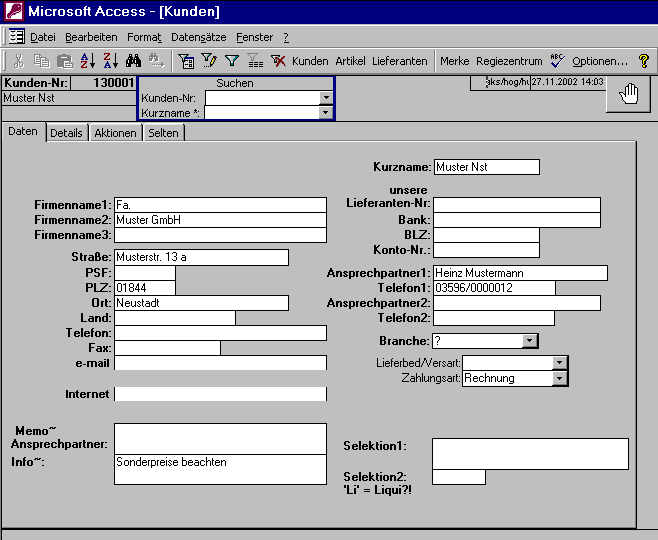Expand the Kunden-Nr search dropdown

pos(325,98)
